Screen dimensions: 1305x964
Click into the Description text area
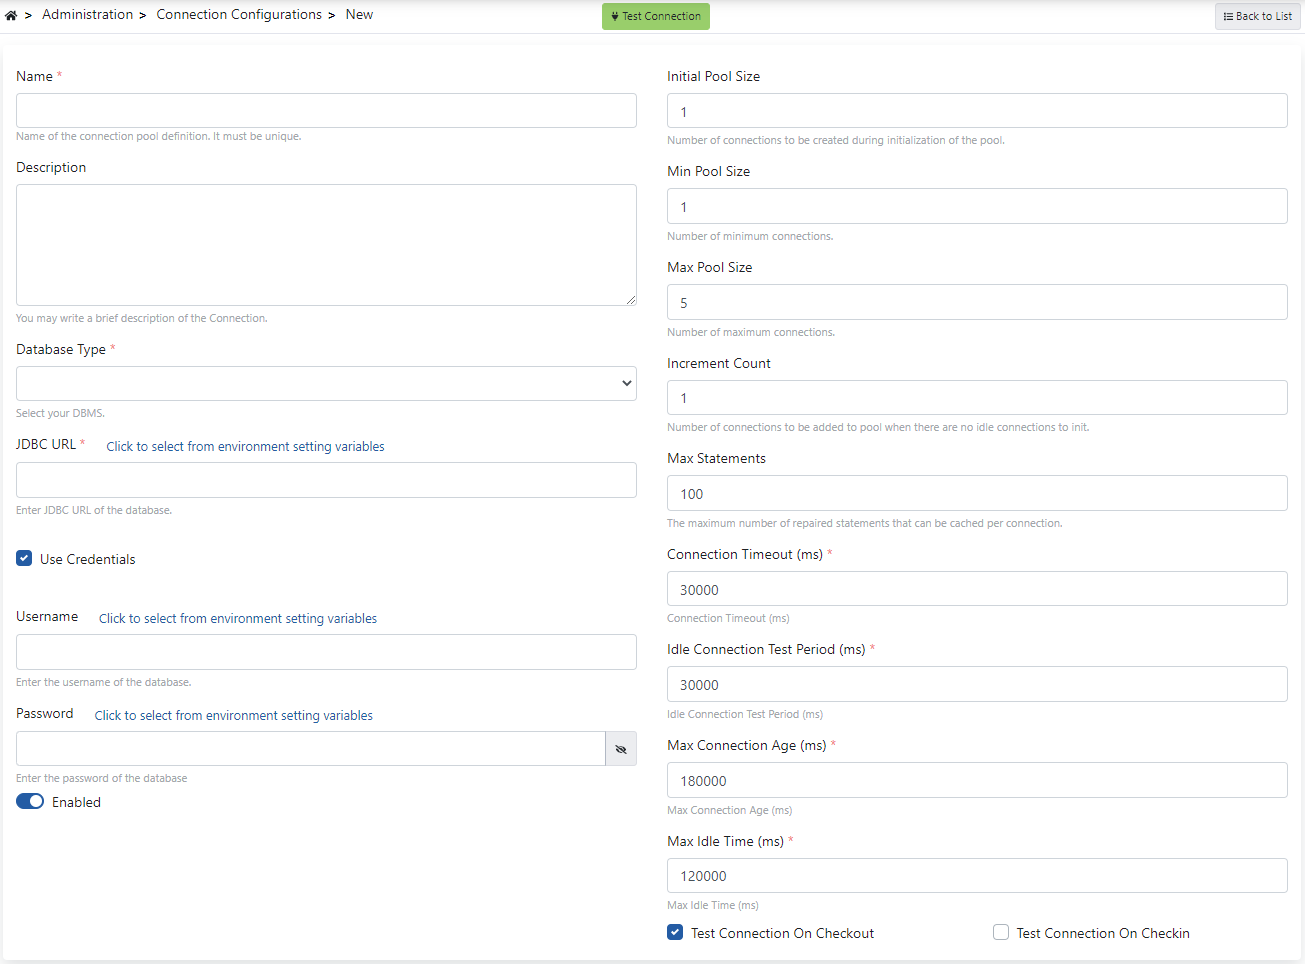(326, 245)
